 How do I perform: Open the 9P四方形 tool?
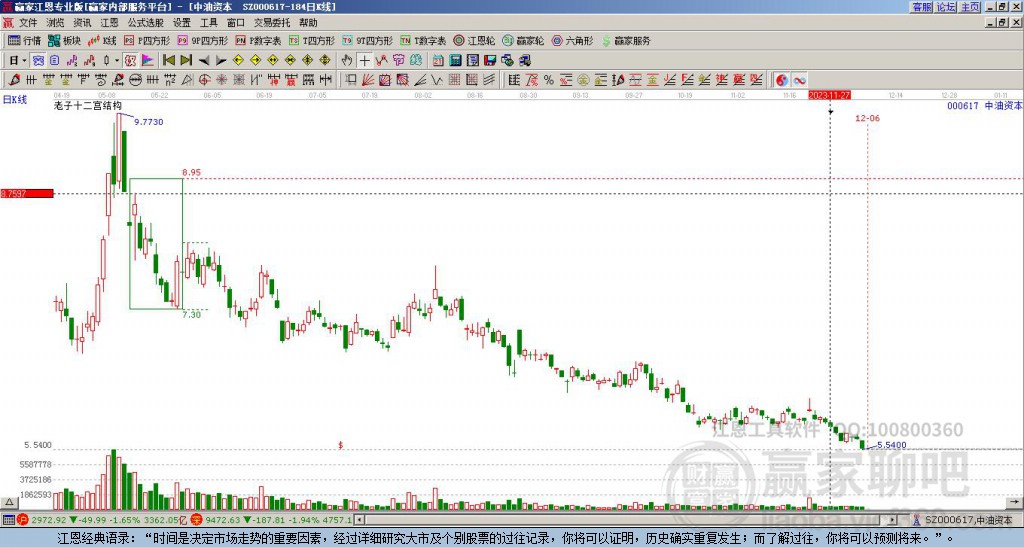pos(202,40)
